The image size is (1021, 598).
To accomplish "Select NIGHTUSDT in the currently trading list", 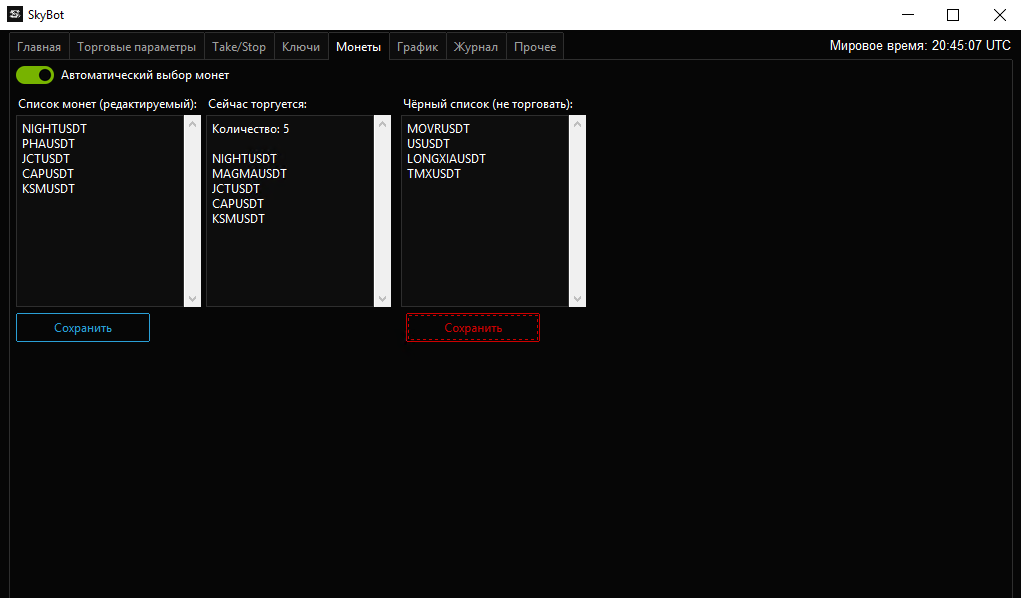I will click(x=244, y=159).
